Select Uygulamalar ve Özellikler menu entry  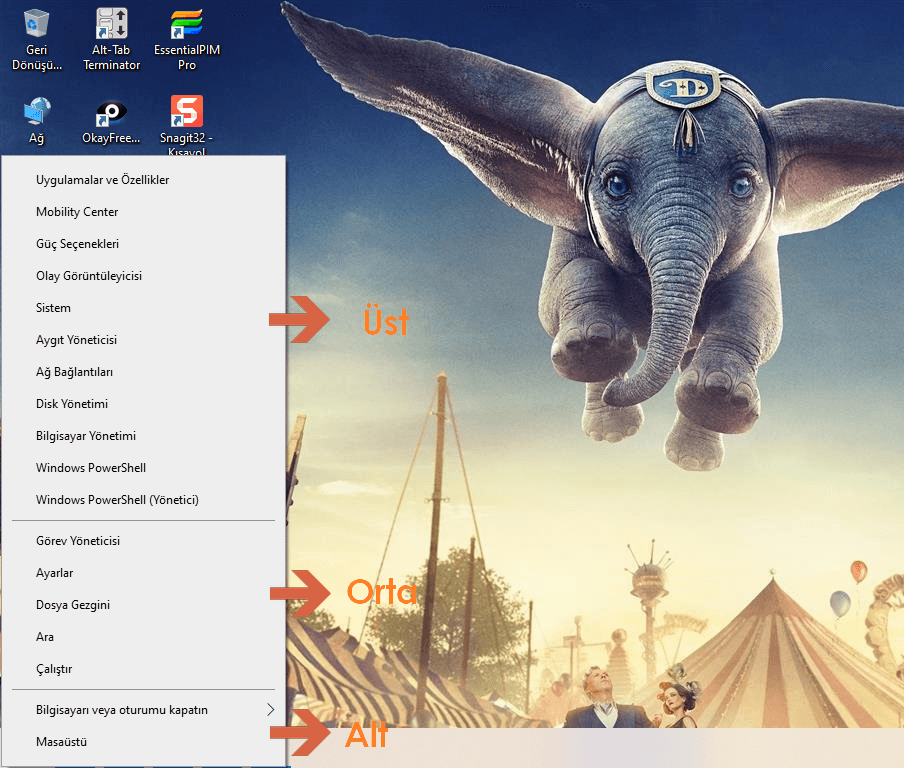144,180
